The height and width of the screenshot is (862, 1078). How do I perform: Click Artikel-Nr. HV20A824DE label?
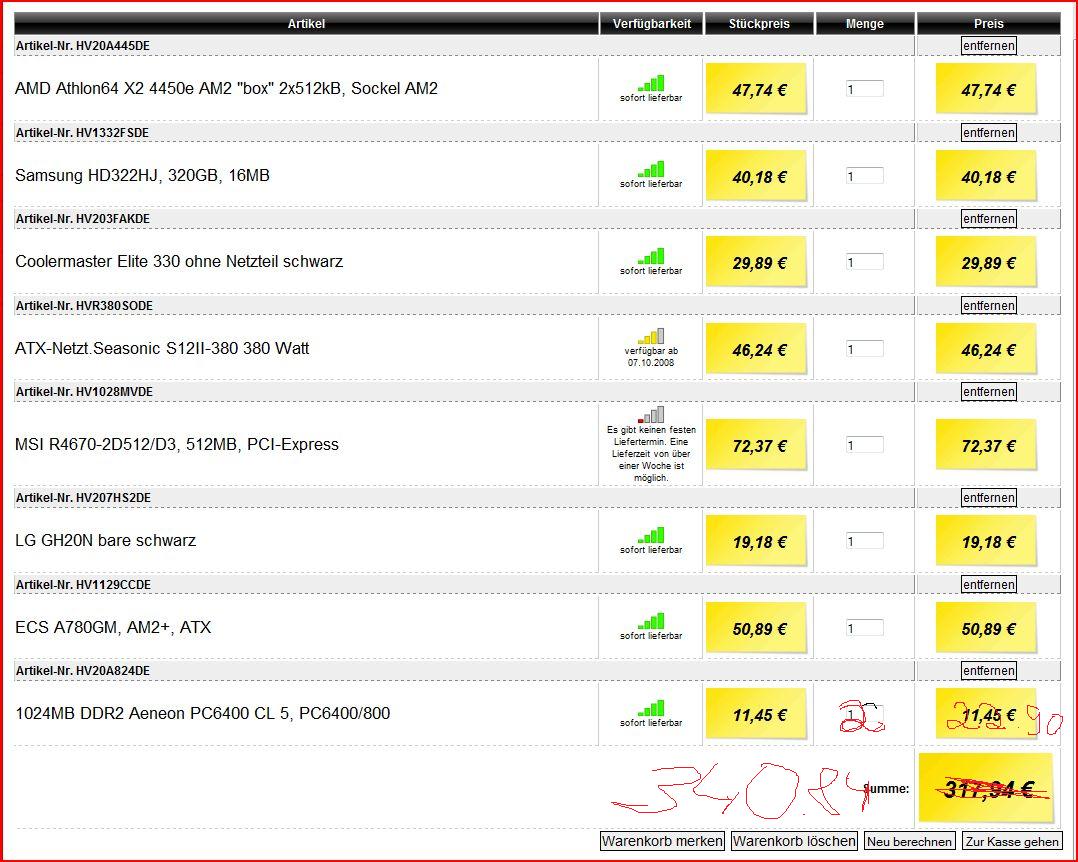pos(82,671)
